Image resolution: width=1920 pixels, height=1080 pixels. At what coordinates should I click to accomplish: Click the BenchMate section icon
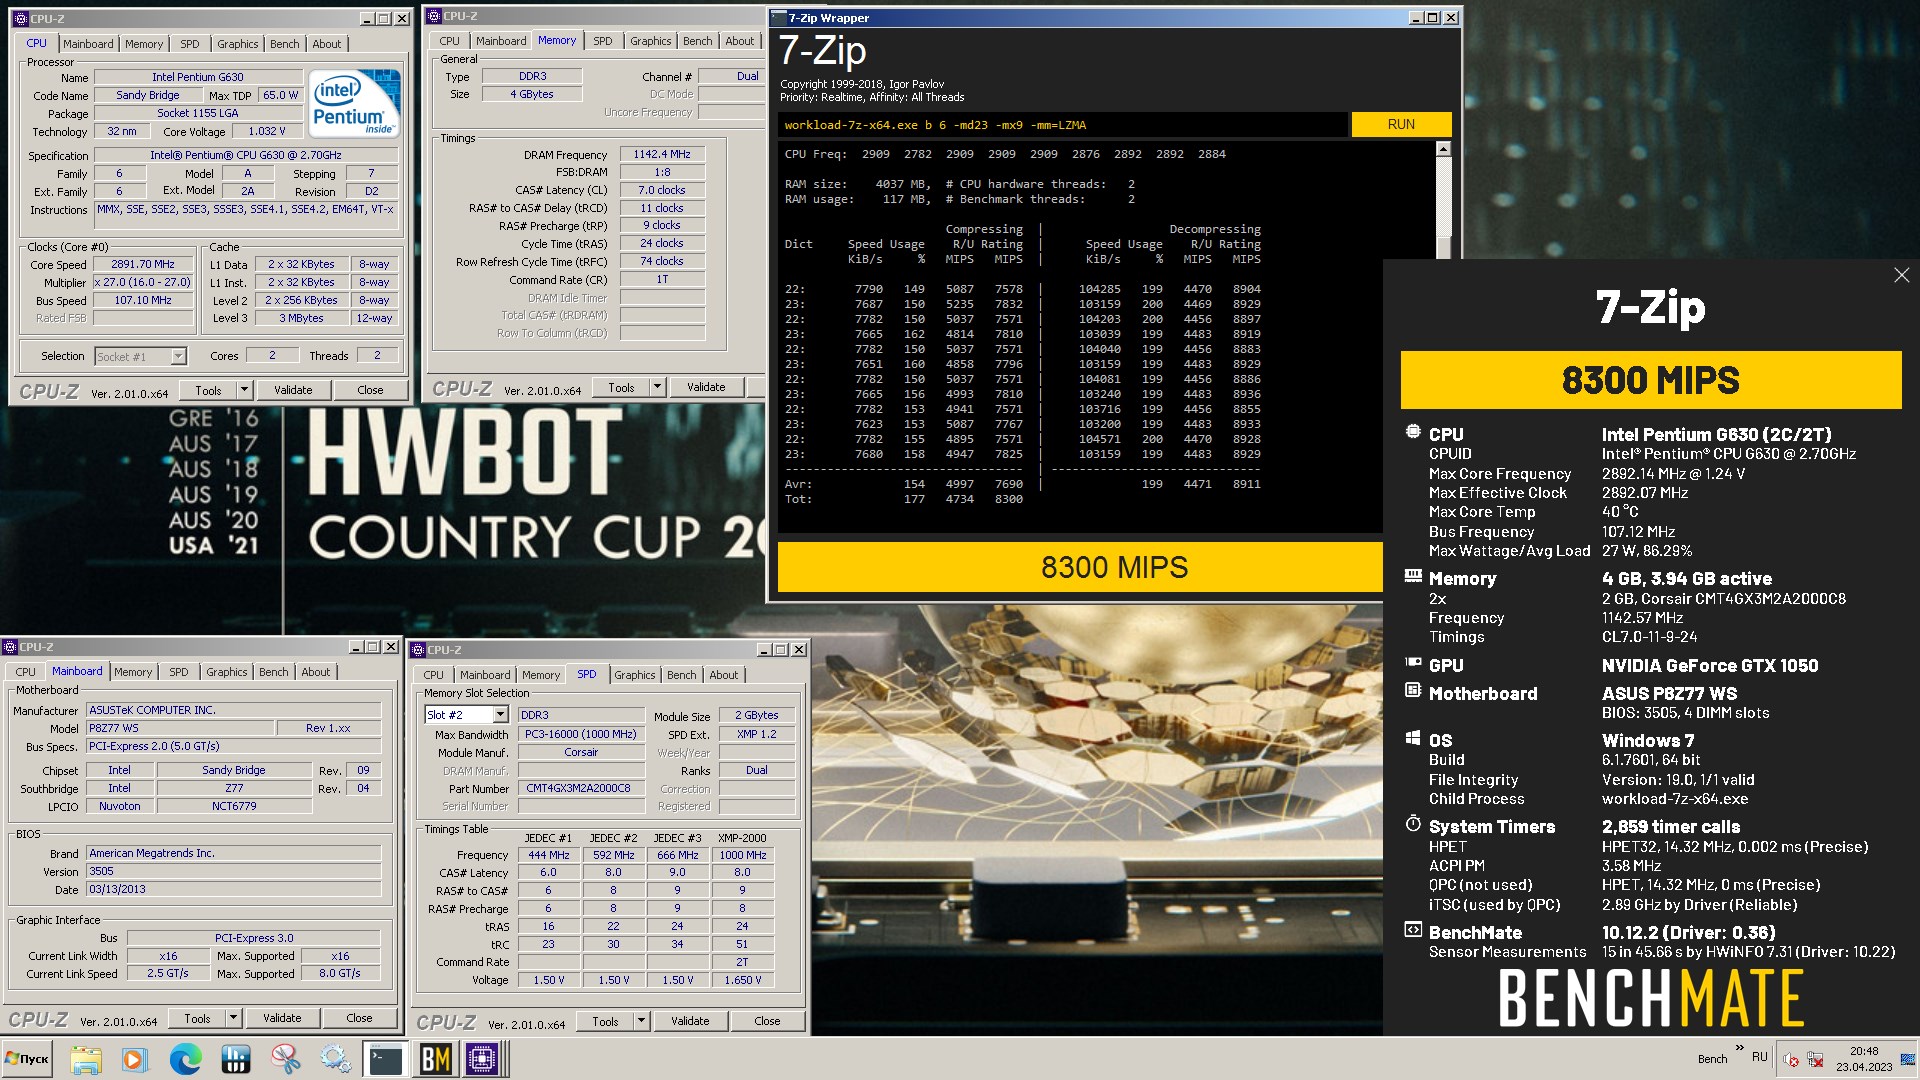click(1413, 930)
